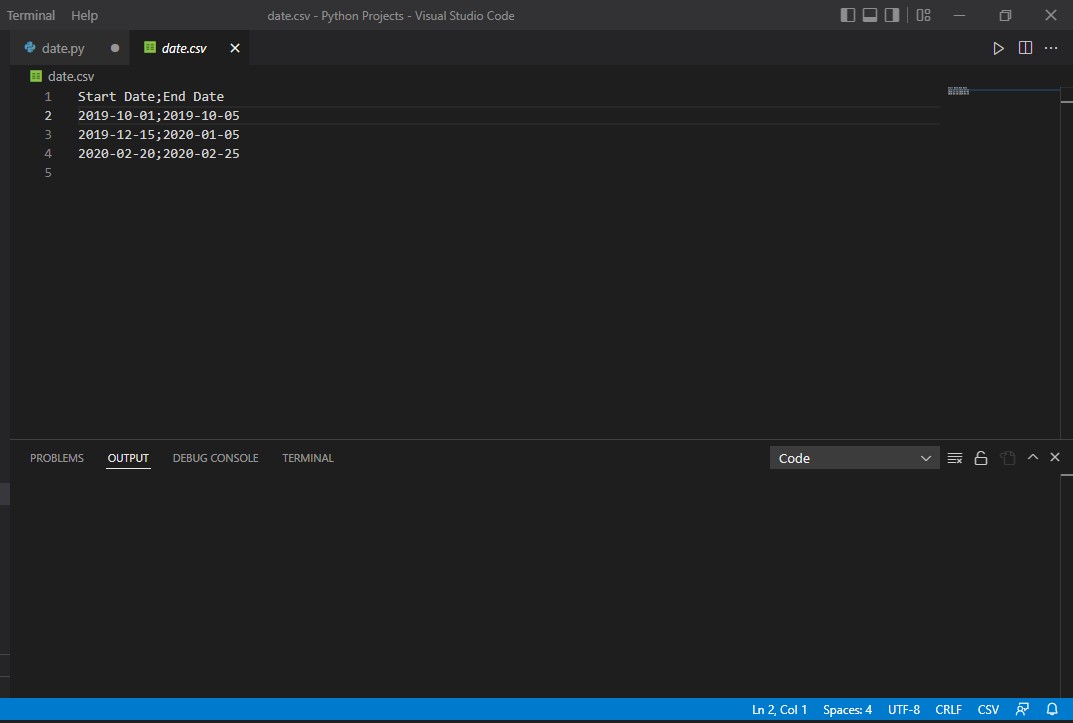Toggle the bottom panel visibility

pos(870,15)
